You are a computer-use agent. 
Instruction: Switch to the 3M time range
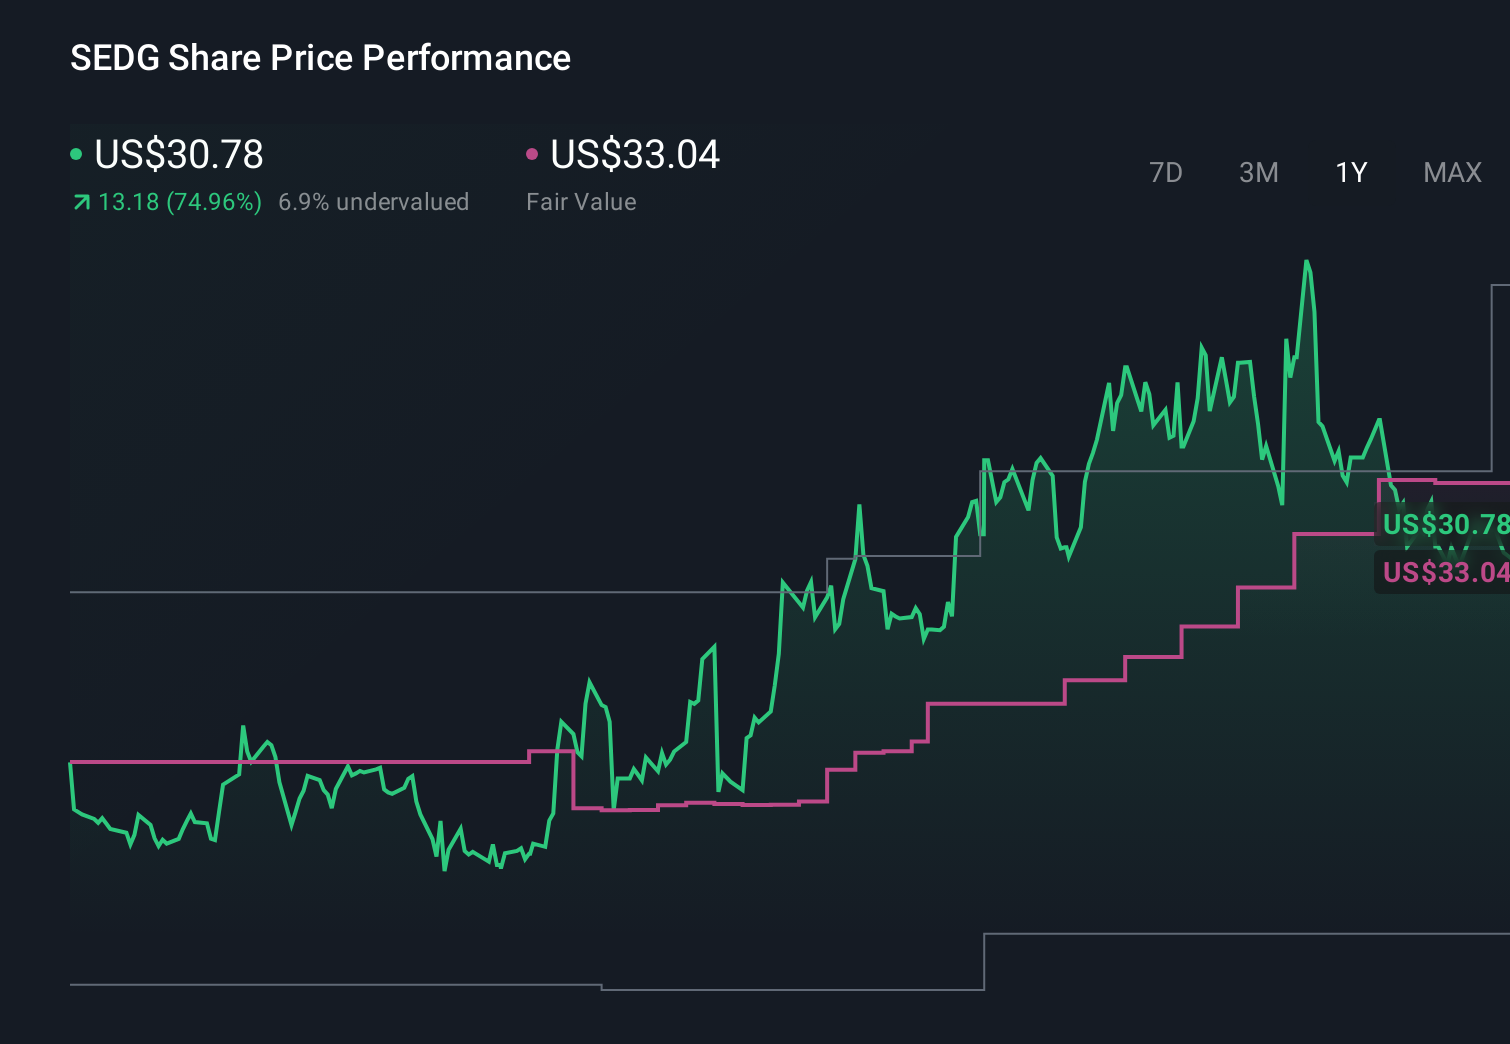tap(1258, 172)
